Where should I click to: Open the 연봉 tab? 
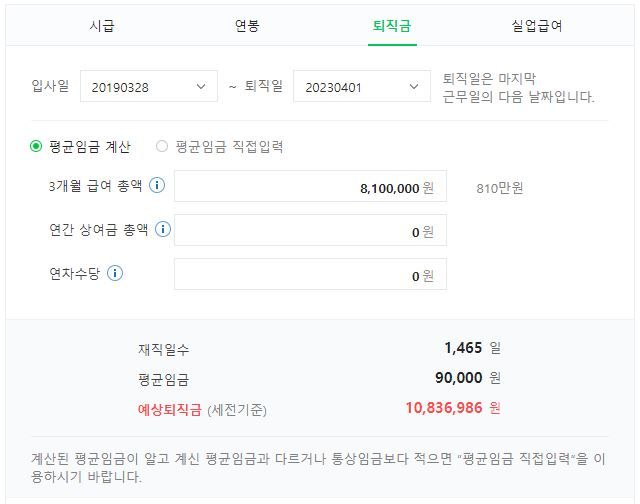247,26
